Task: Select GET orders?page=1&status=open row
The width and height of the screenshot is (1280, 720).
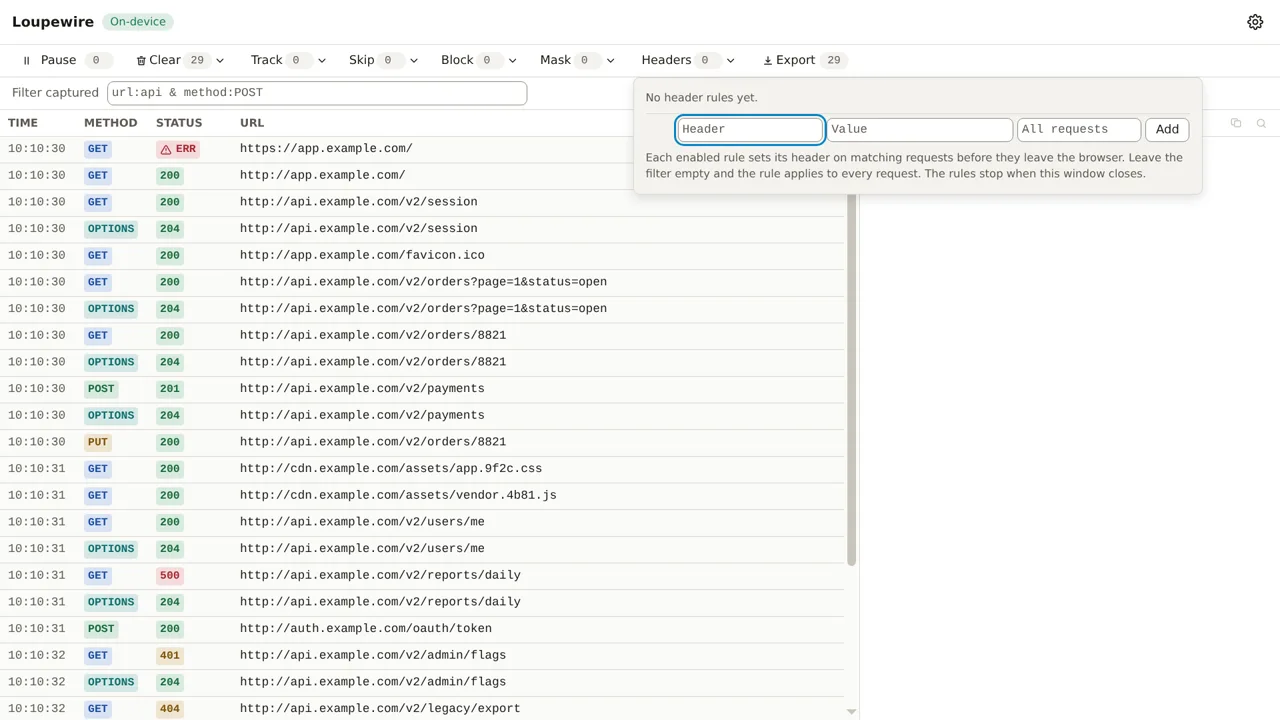Action: click(x=422, y=282)
